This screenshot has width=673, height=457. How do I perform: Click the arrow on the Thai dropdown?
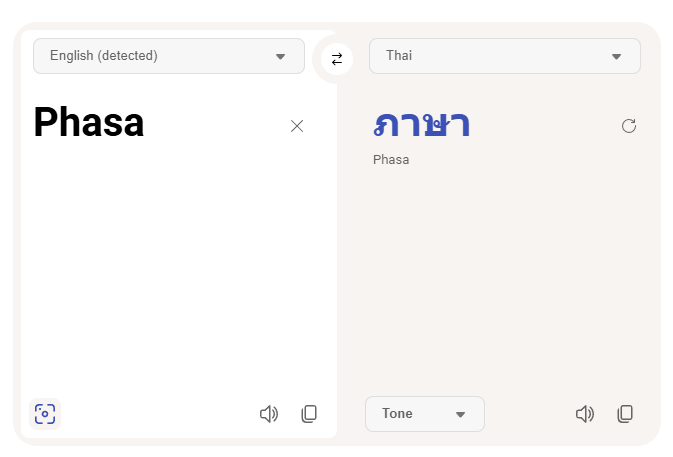[616, 57]
